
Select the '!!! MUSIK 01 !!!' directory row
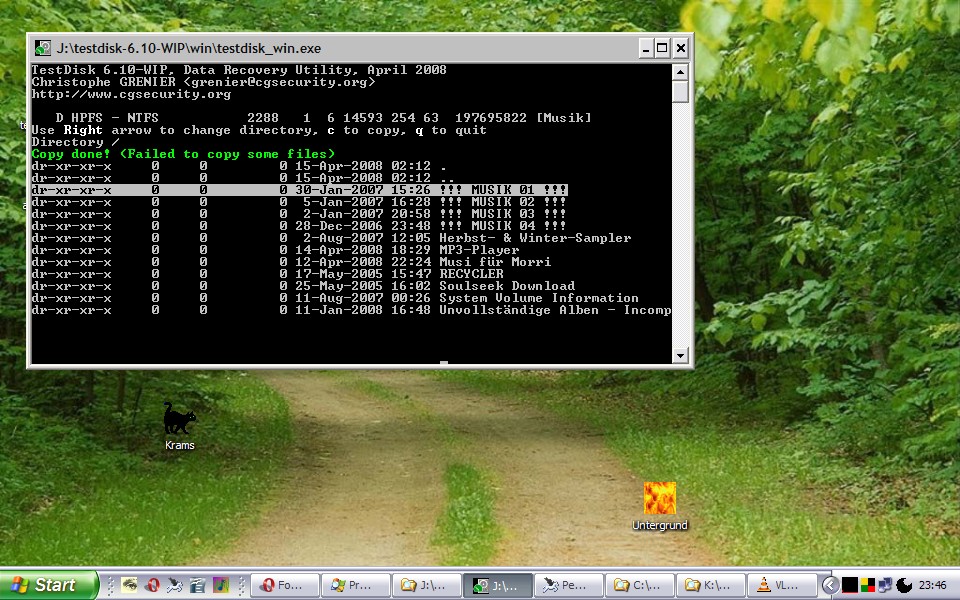(299, 190)
